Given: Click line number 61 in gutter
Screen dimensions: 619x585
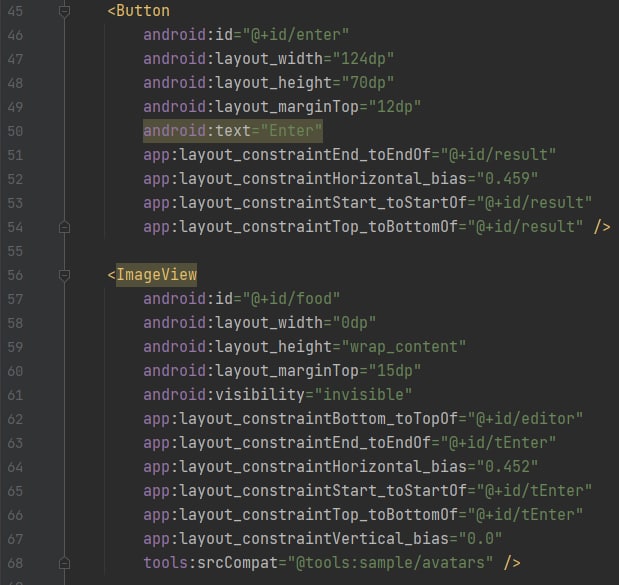Looking at the screenshot, I should 15,395.
